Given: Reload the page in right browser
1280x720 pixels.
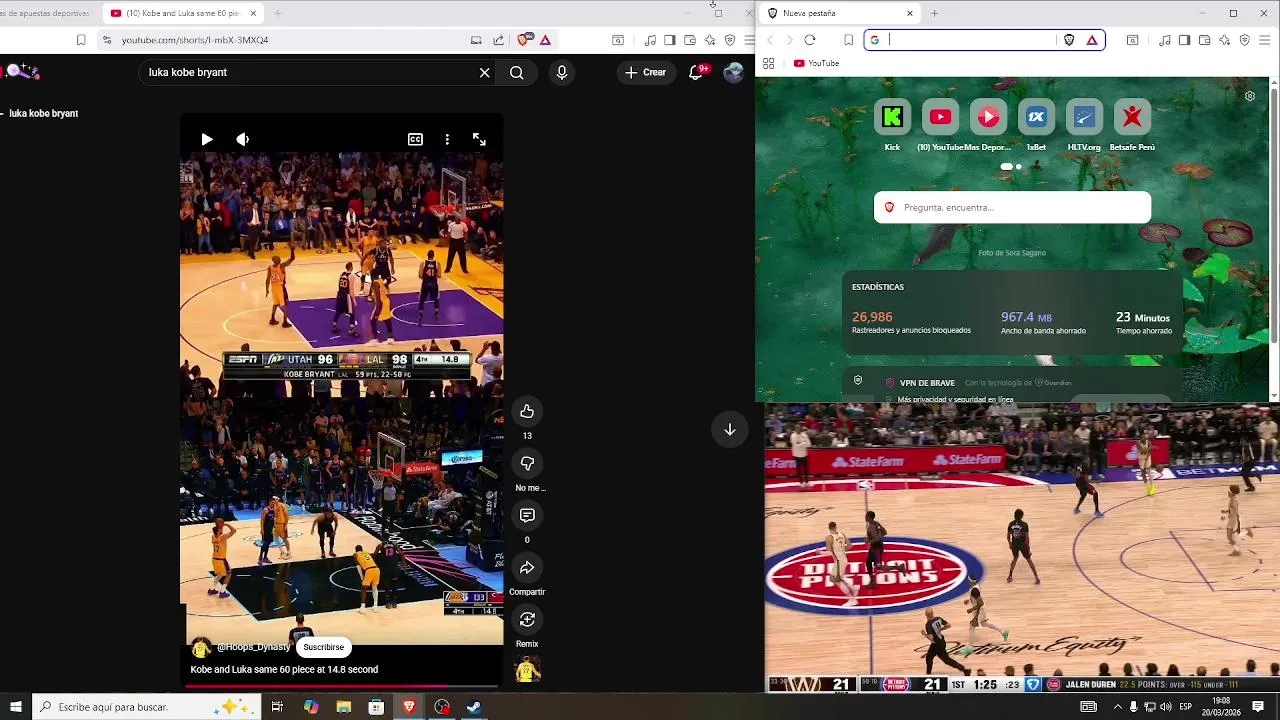Looking at the screenshot, I should (x=810, y=40).
